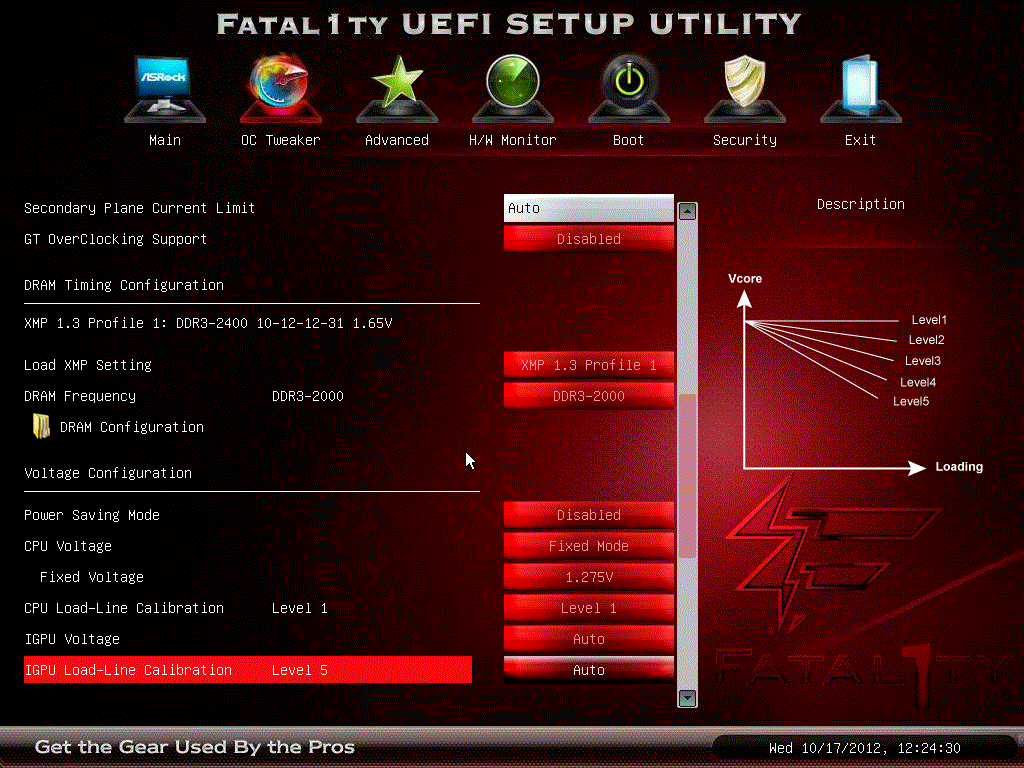
Task: Select the CPU Voltage row label
Action: (x=67, y=546)
